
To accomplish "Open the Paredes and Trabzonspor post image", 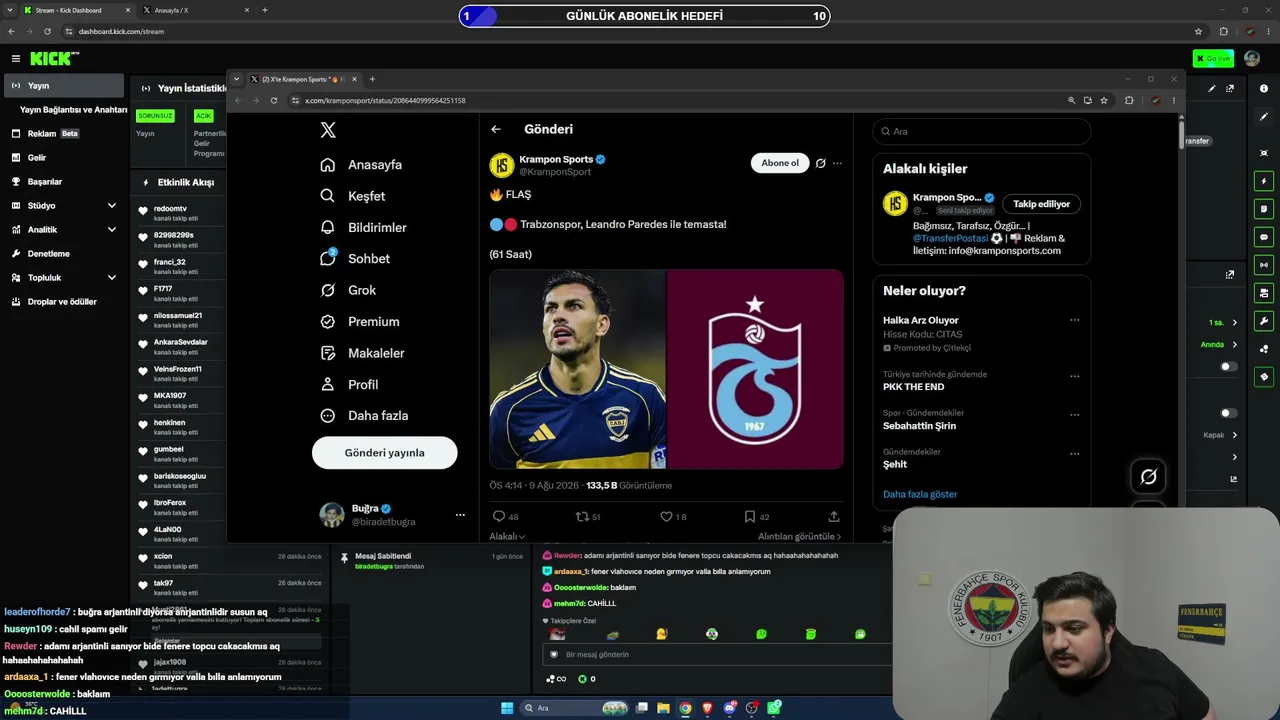I will click(666, 369).
